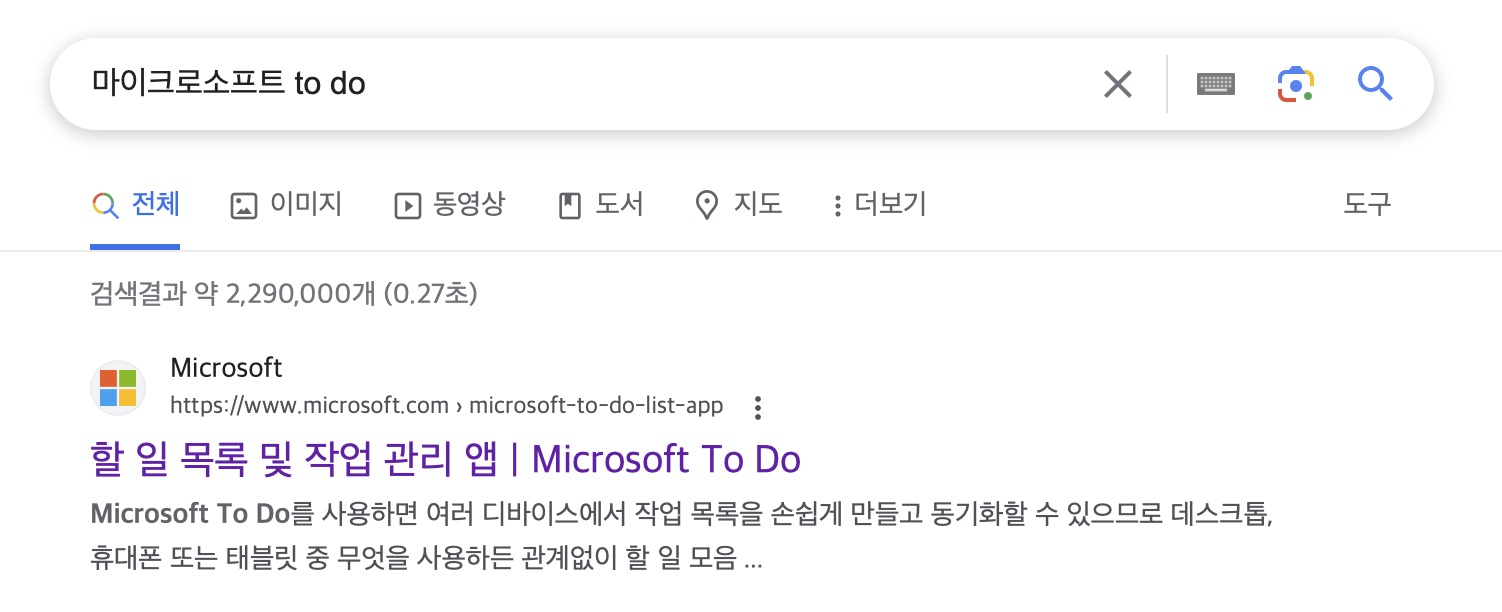
Task: Click the blue magnifier search button
Action: click(1375, 84)
